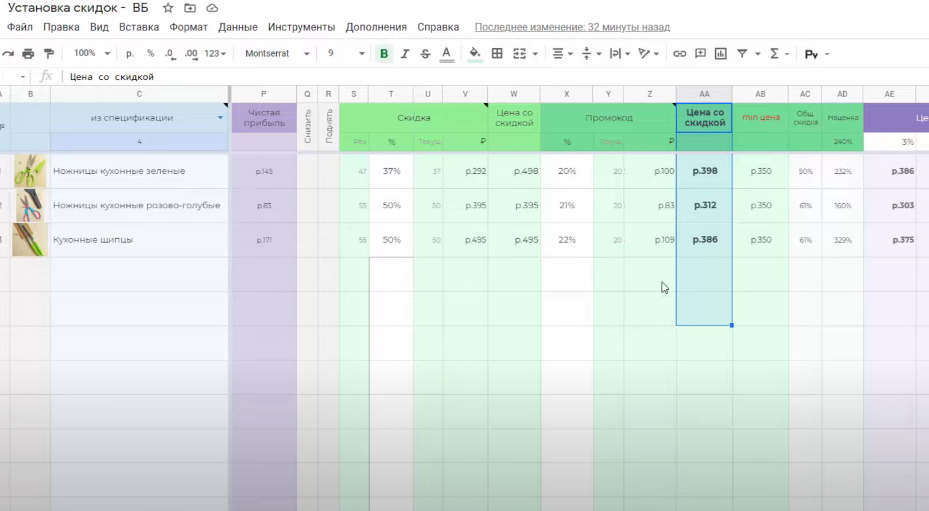The height and width of the screenshot is (511, 929).
Task: Open Montserrat font dropdown
Action: click(277, 53)
